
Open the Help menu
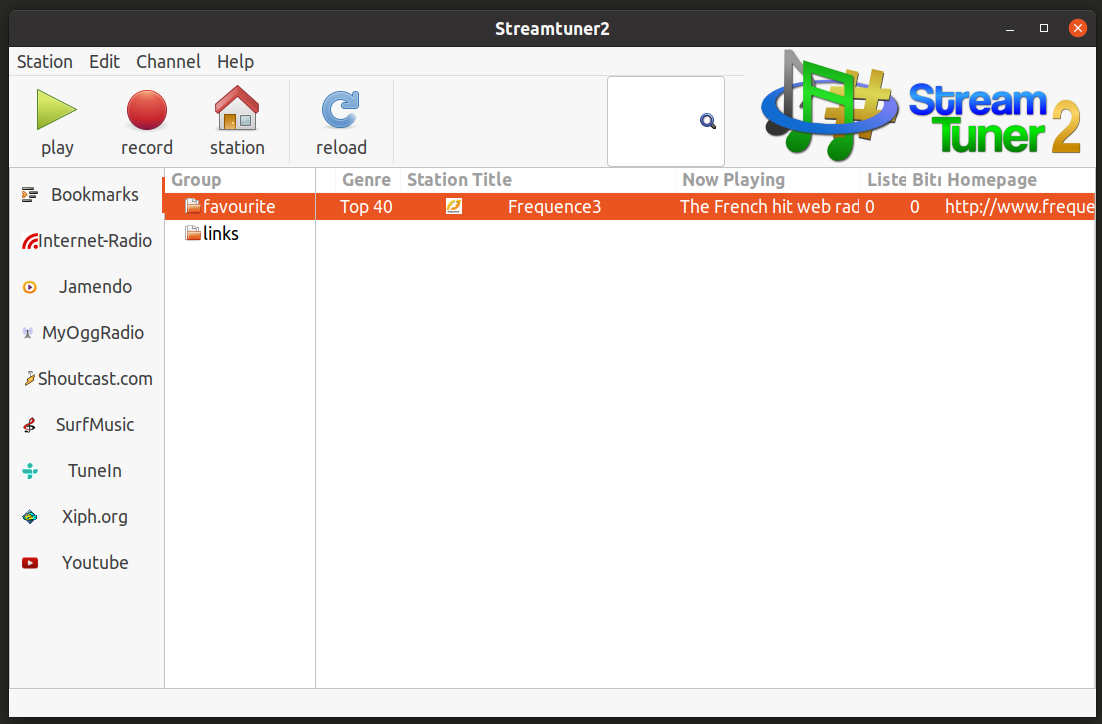tap(235, 62)
